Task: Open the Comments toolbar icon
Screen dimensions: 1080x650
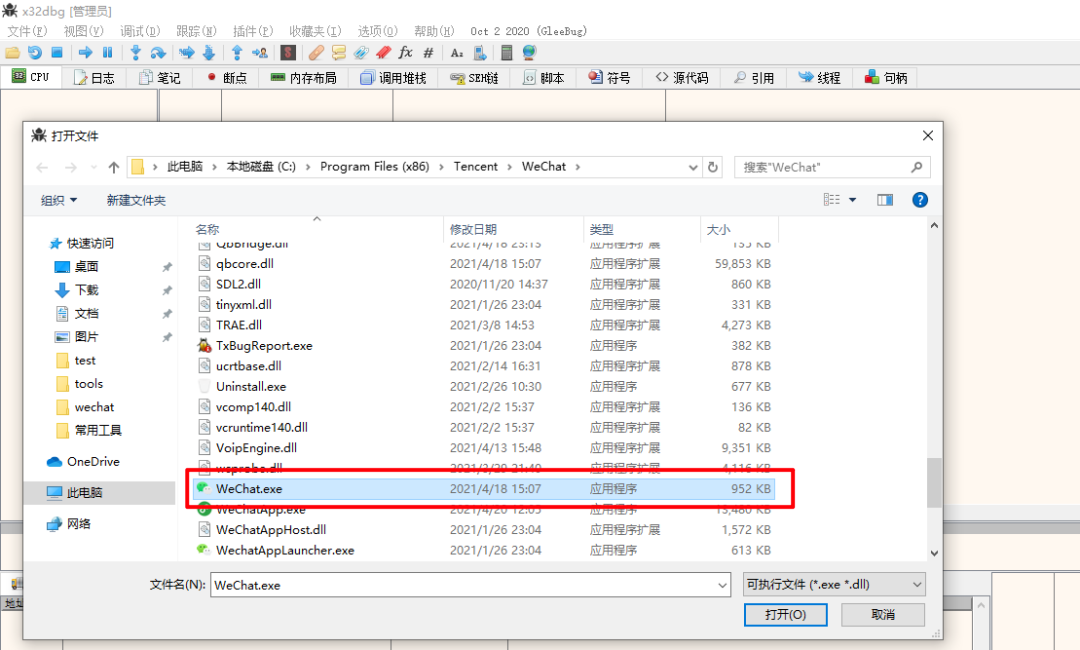Action: point(339,52)
